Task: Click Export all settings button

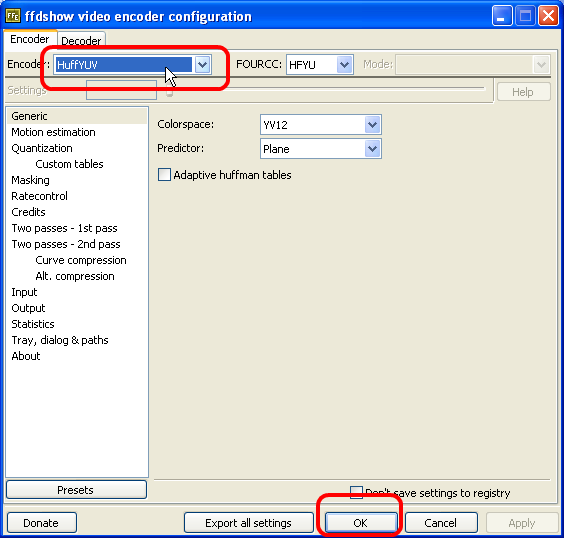Action: (x=249, y=523)
